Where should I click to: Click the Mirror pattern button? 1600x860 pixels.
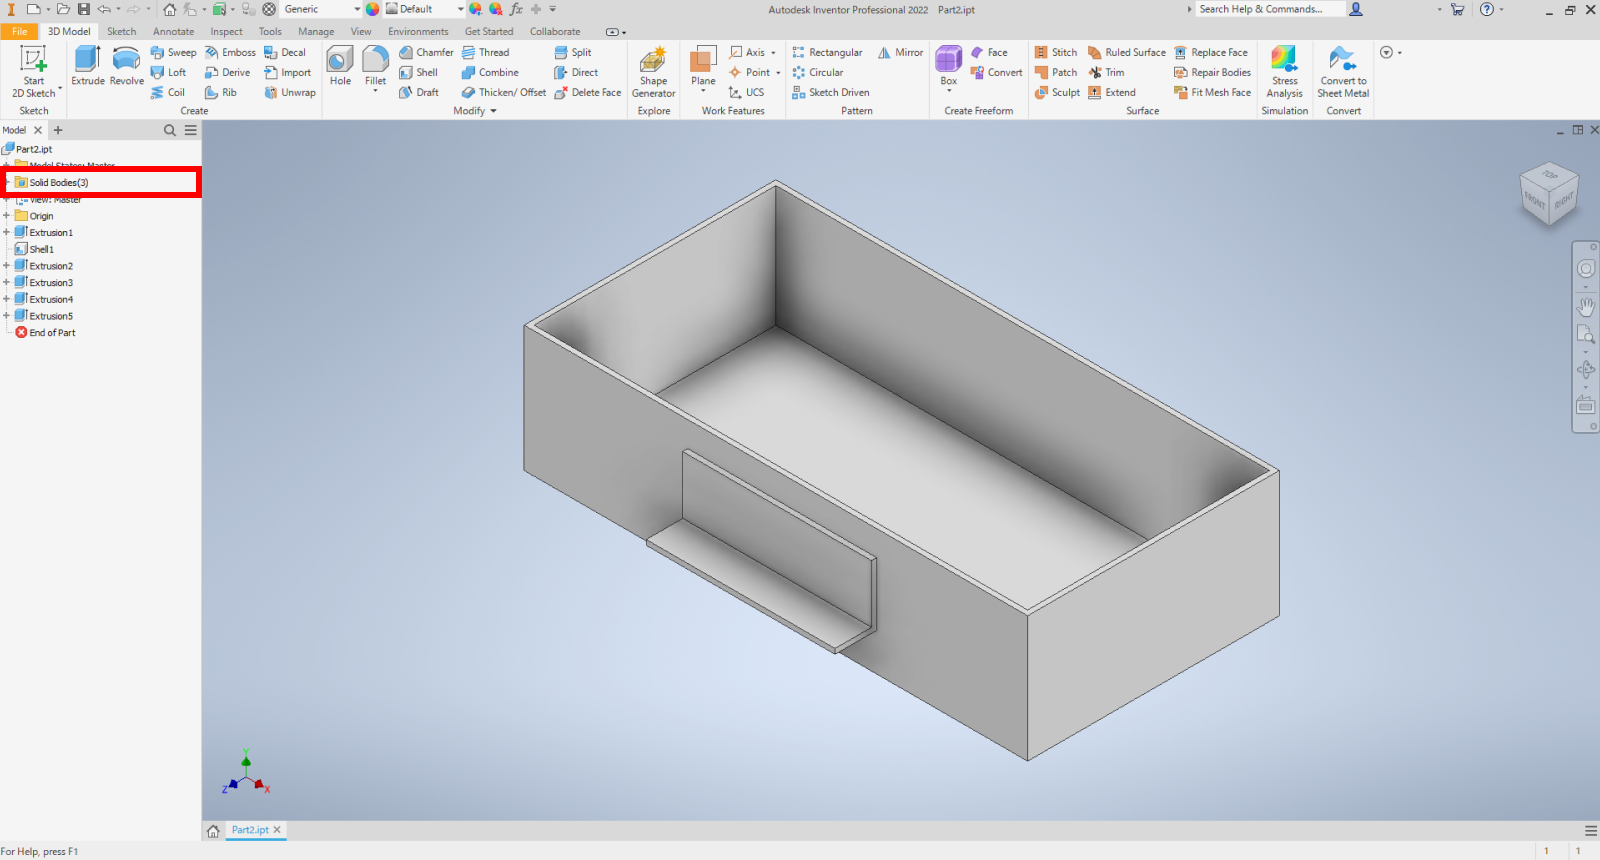[x=900, y=52]
